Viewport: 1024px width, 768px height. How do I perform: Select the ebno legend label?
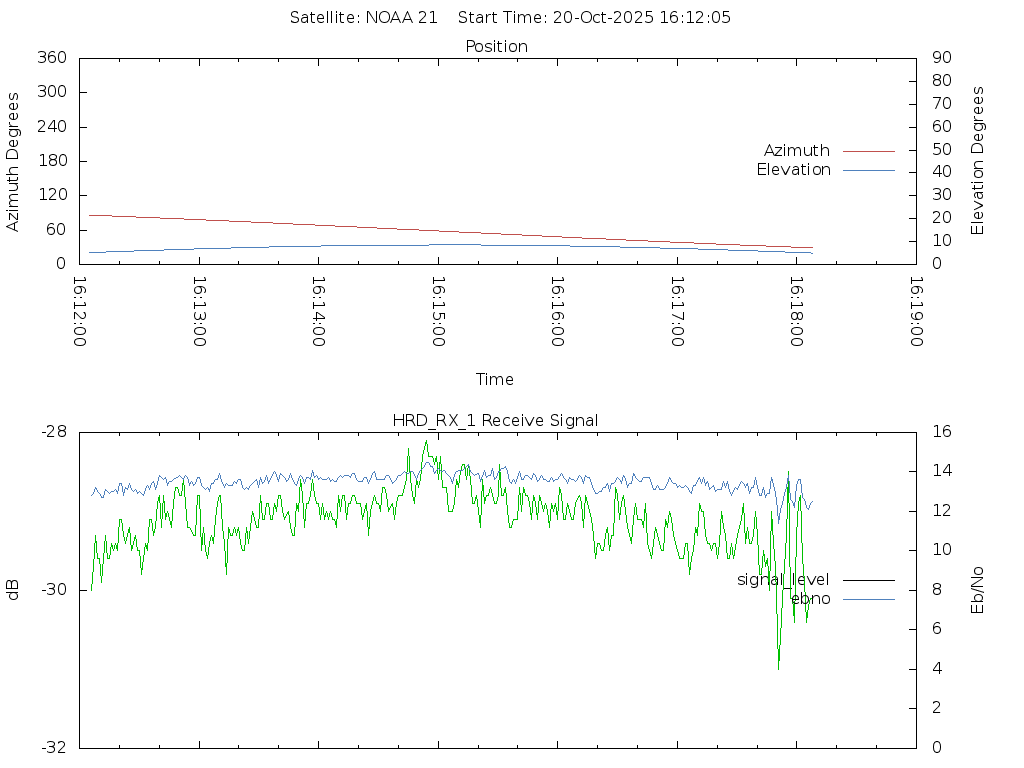pyautogui.click(x=810, y=599)
